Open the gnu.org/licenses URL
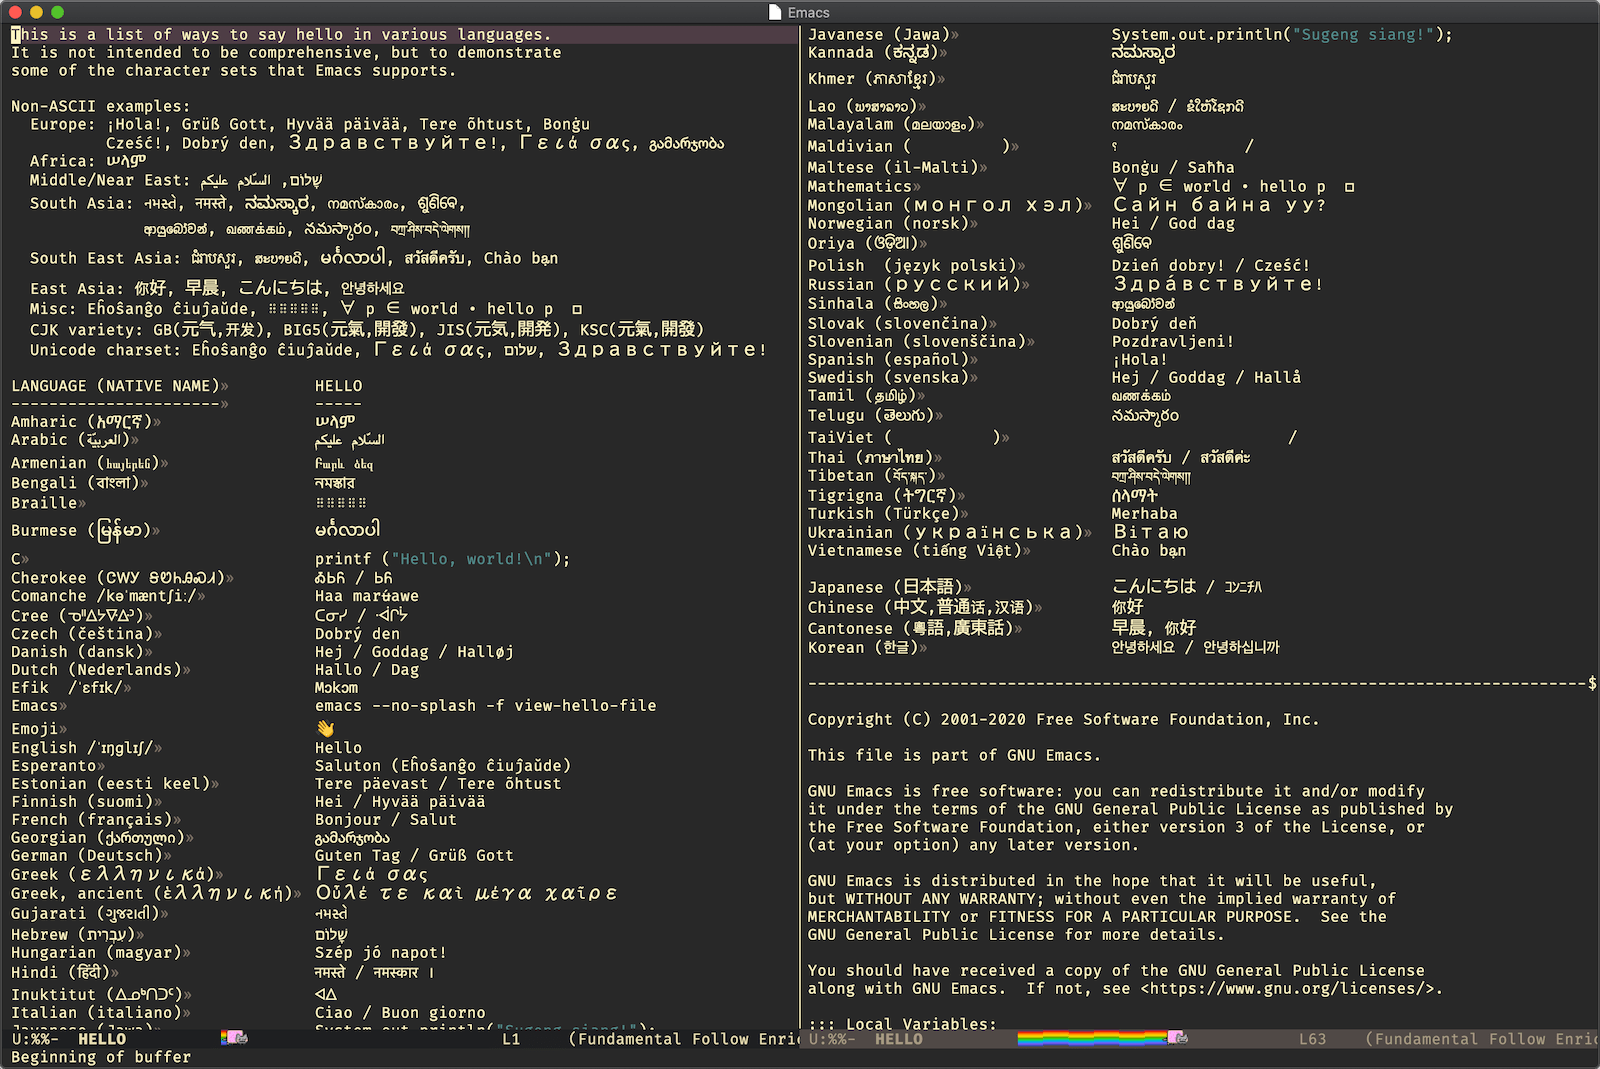This screenshot has width=1600, height=1069. pos(1288,988)
